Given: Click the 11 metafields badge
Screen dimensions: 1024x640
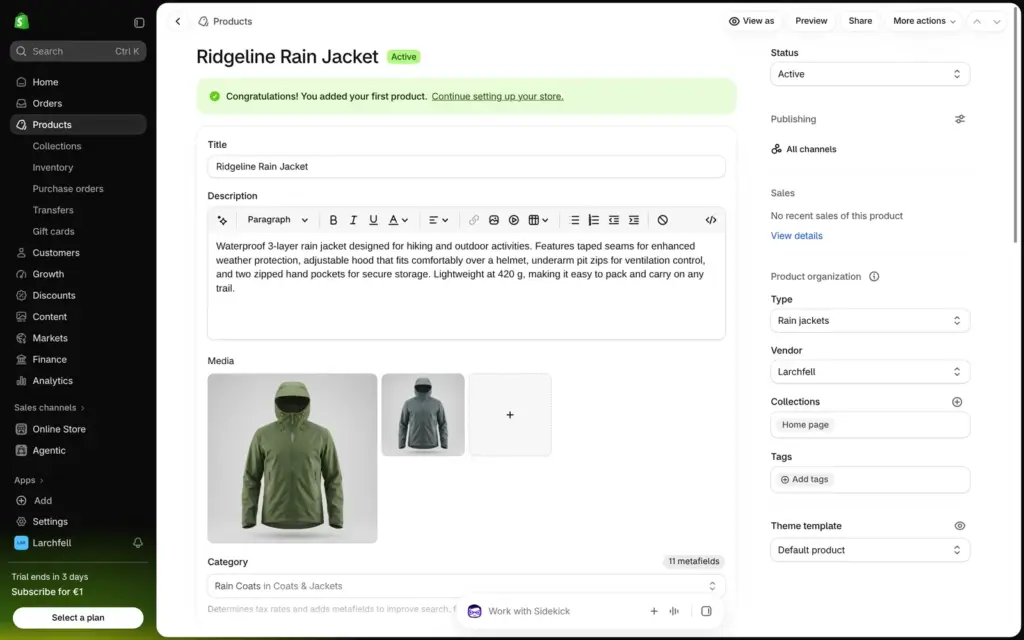Looking at the screenshot, I should [x=694, y=562].
